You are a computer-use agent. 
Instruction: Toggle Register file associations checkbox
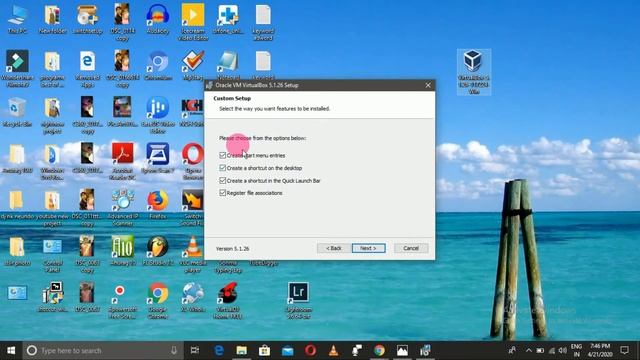222,193
